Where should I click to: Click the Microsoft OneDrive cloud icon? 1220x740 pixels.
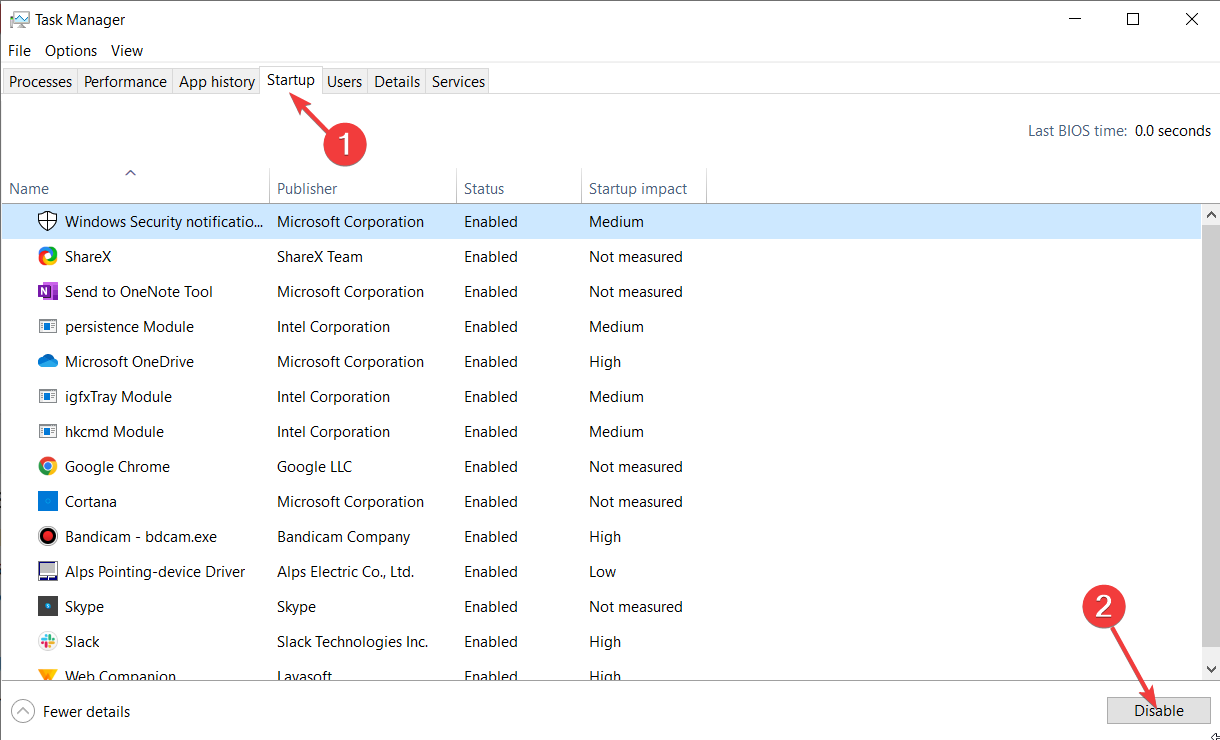tap(47, 361)
